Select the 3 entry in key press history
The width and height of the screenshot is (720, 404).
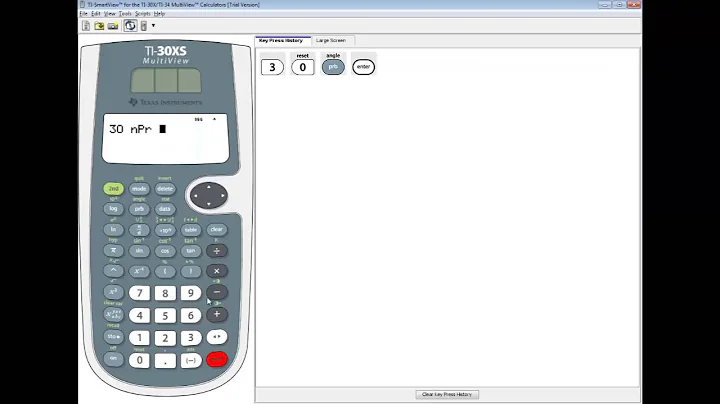[272, 67]
